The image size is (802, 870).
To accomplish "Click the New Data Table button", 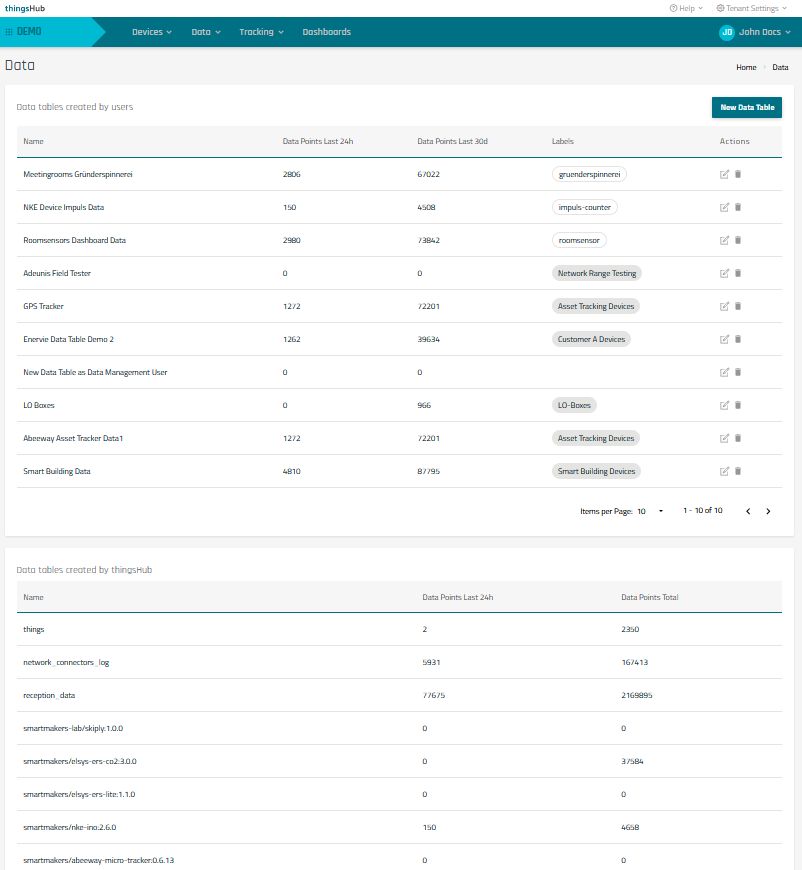I will [746, 107].
